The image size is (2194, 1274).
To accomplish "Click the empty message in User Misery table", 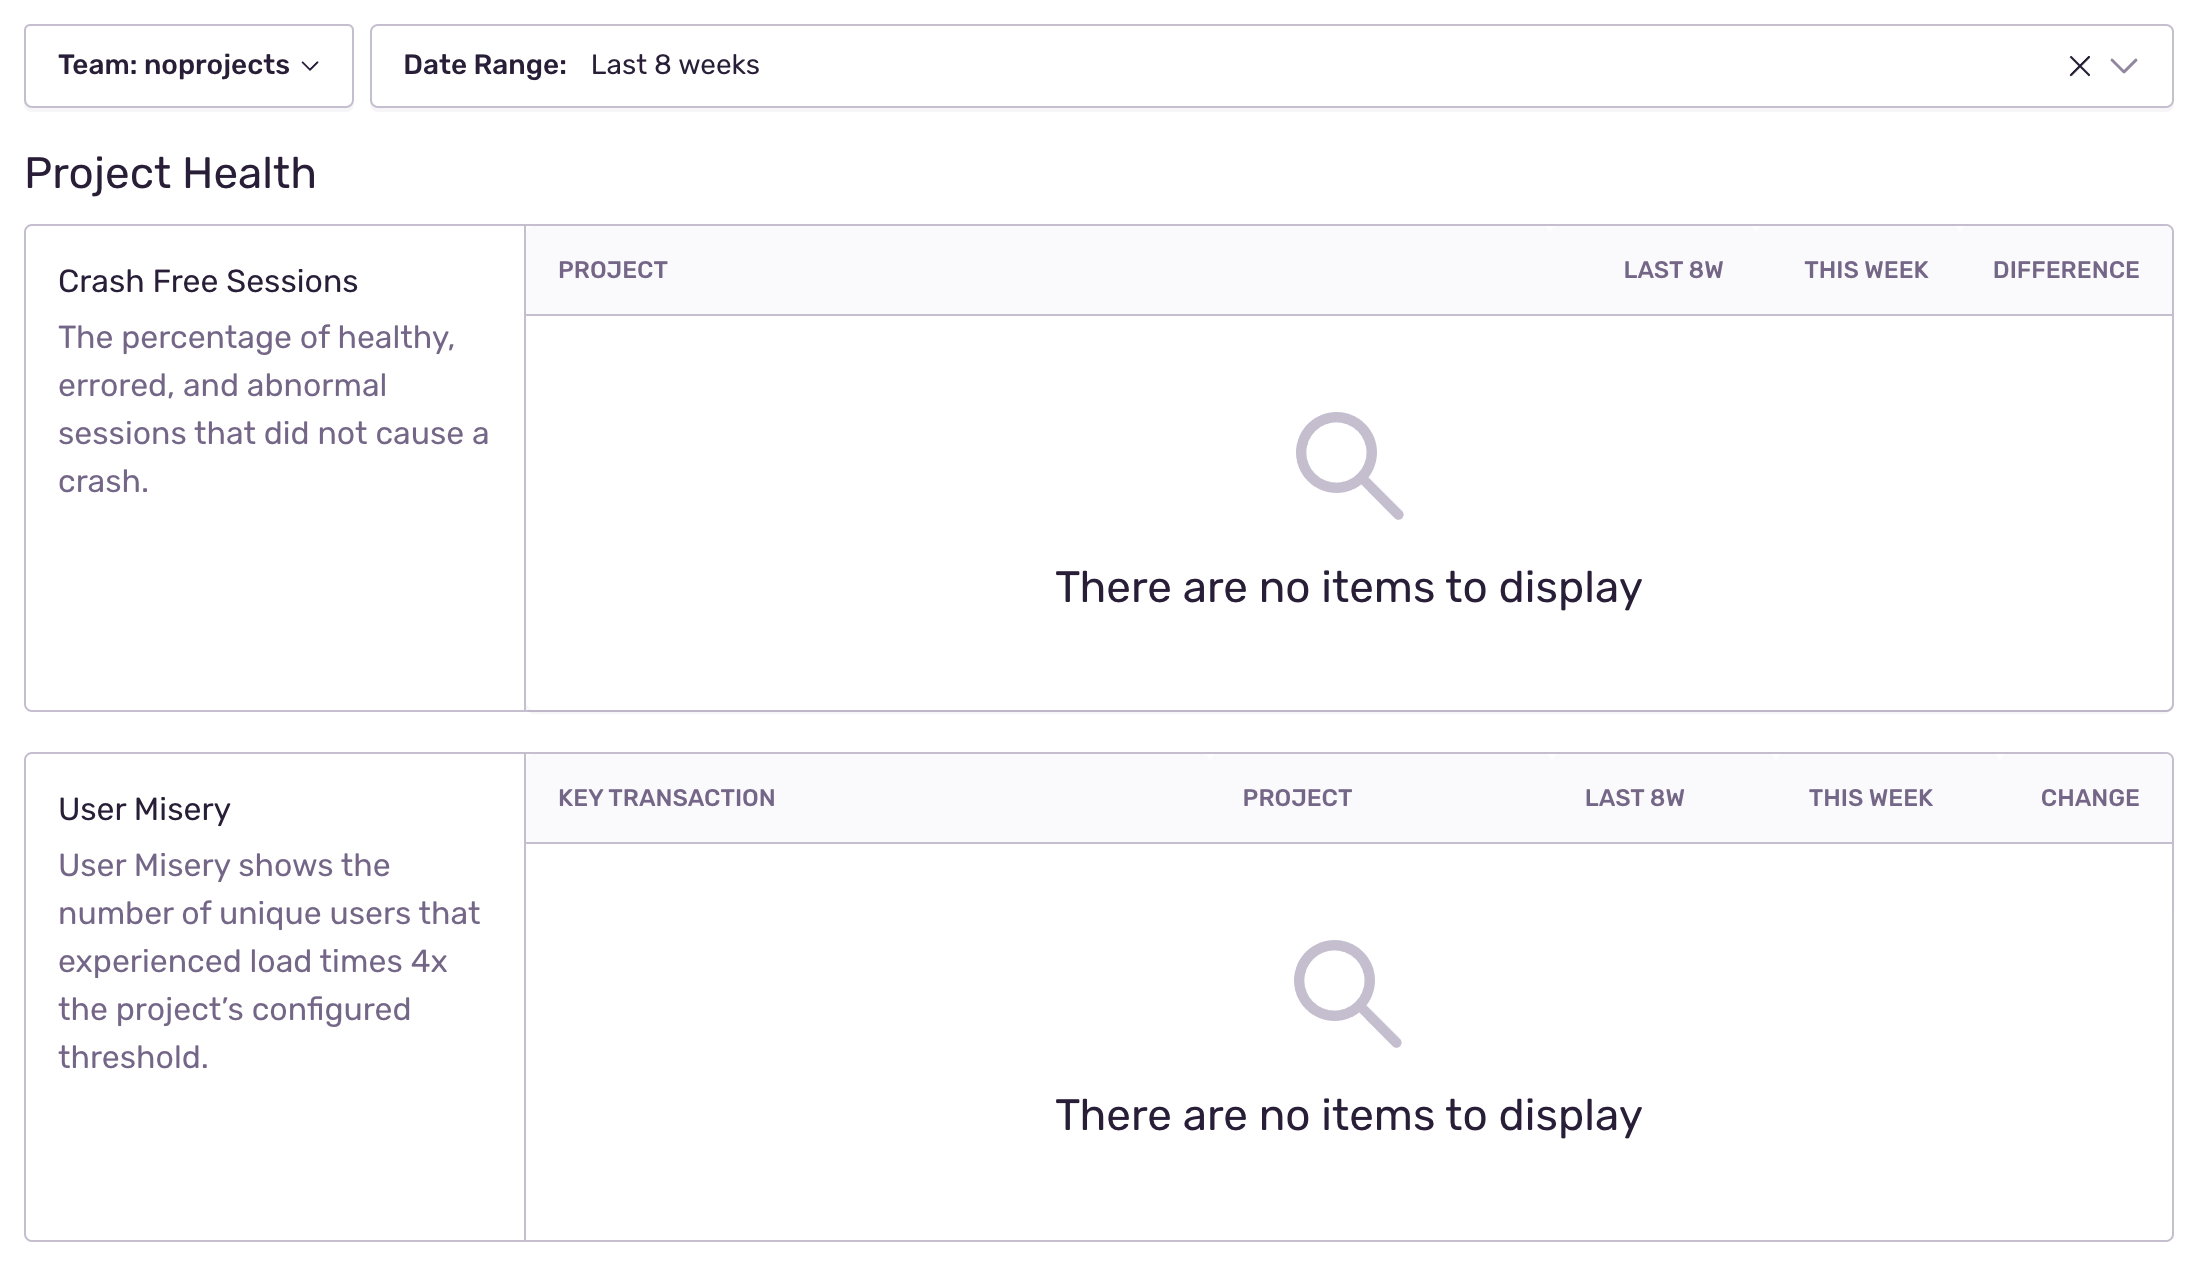I will point(1348,1115).
